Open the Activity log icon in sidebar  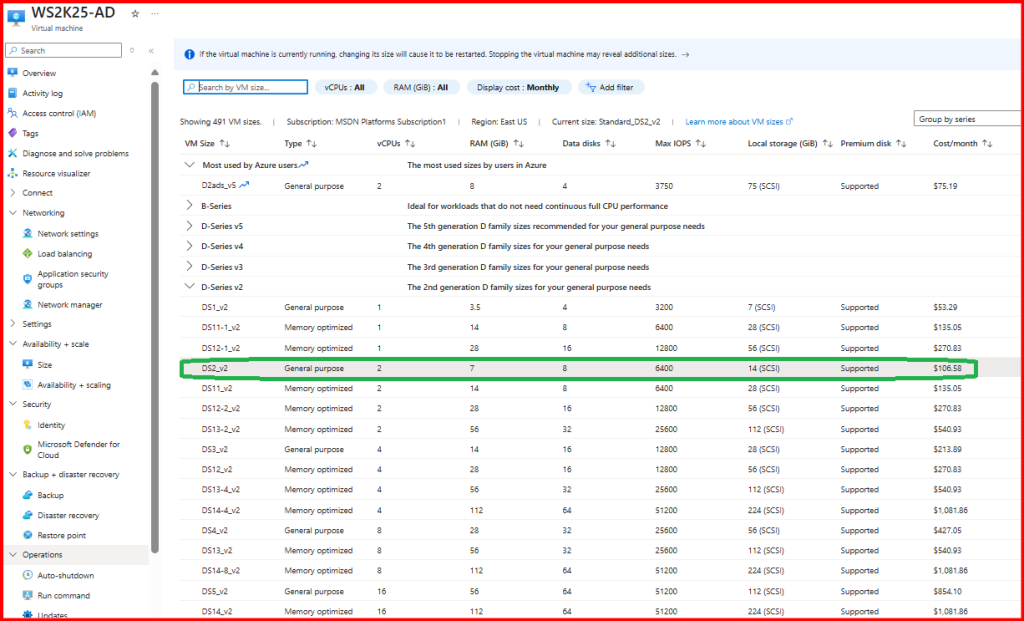coord(12,93)
